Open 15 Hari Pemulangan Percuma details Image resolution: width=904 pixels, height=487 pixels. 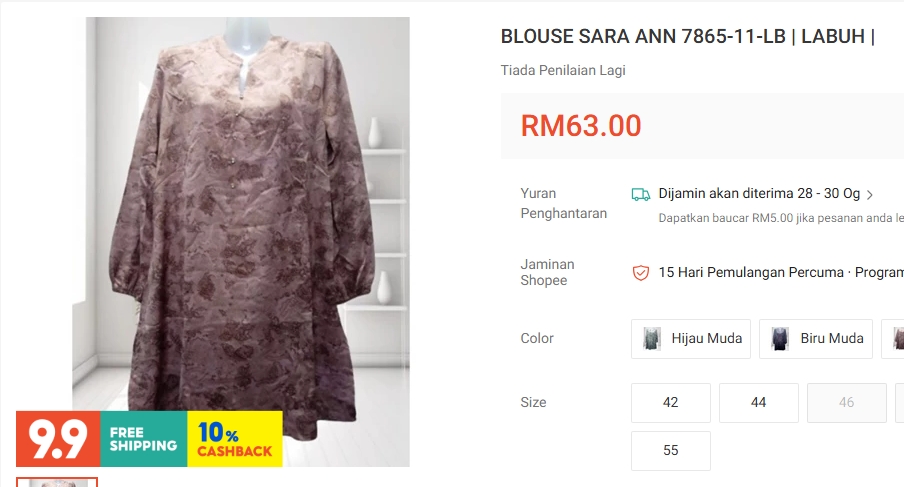(x=751, y=272)
